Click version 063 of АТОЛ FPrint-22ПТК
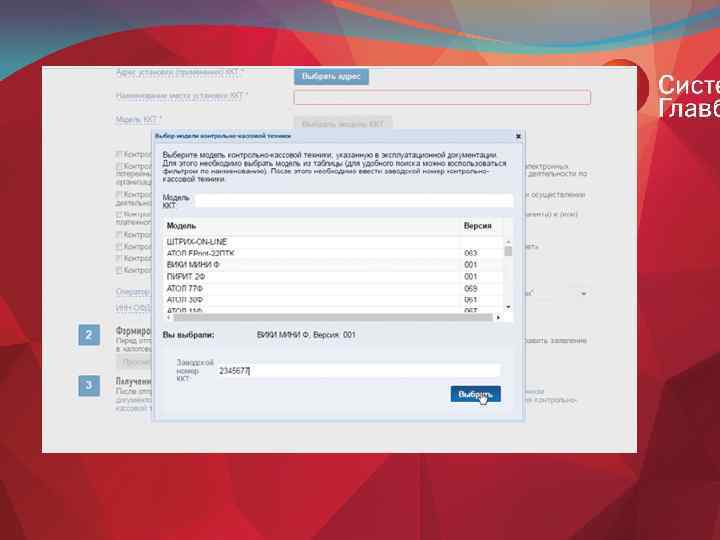 471,253
